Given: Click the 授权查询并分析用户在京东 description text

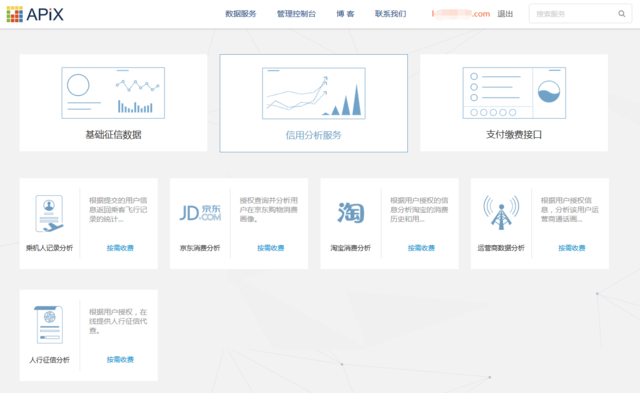Looking at the screenshot, I should [269, 210].
